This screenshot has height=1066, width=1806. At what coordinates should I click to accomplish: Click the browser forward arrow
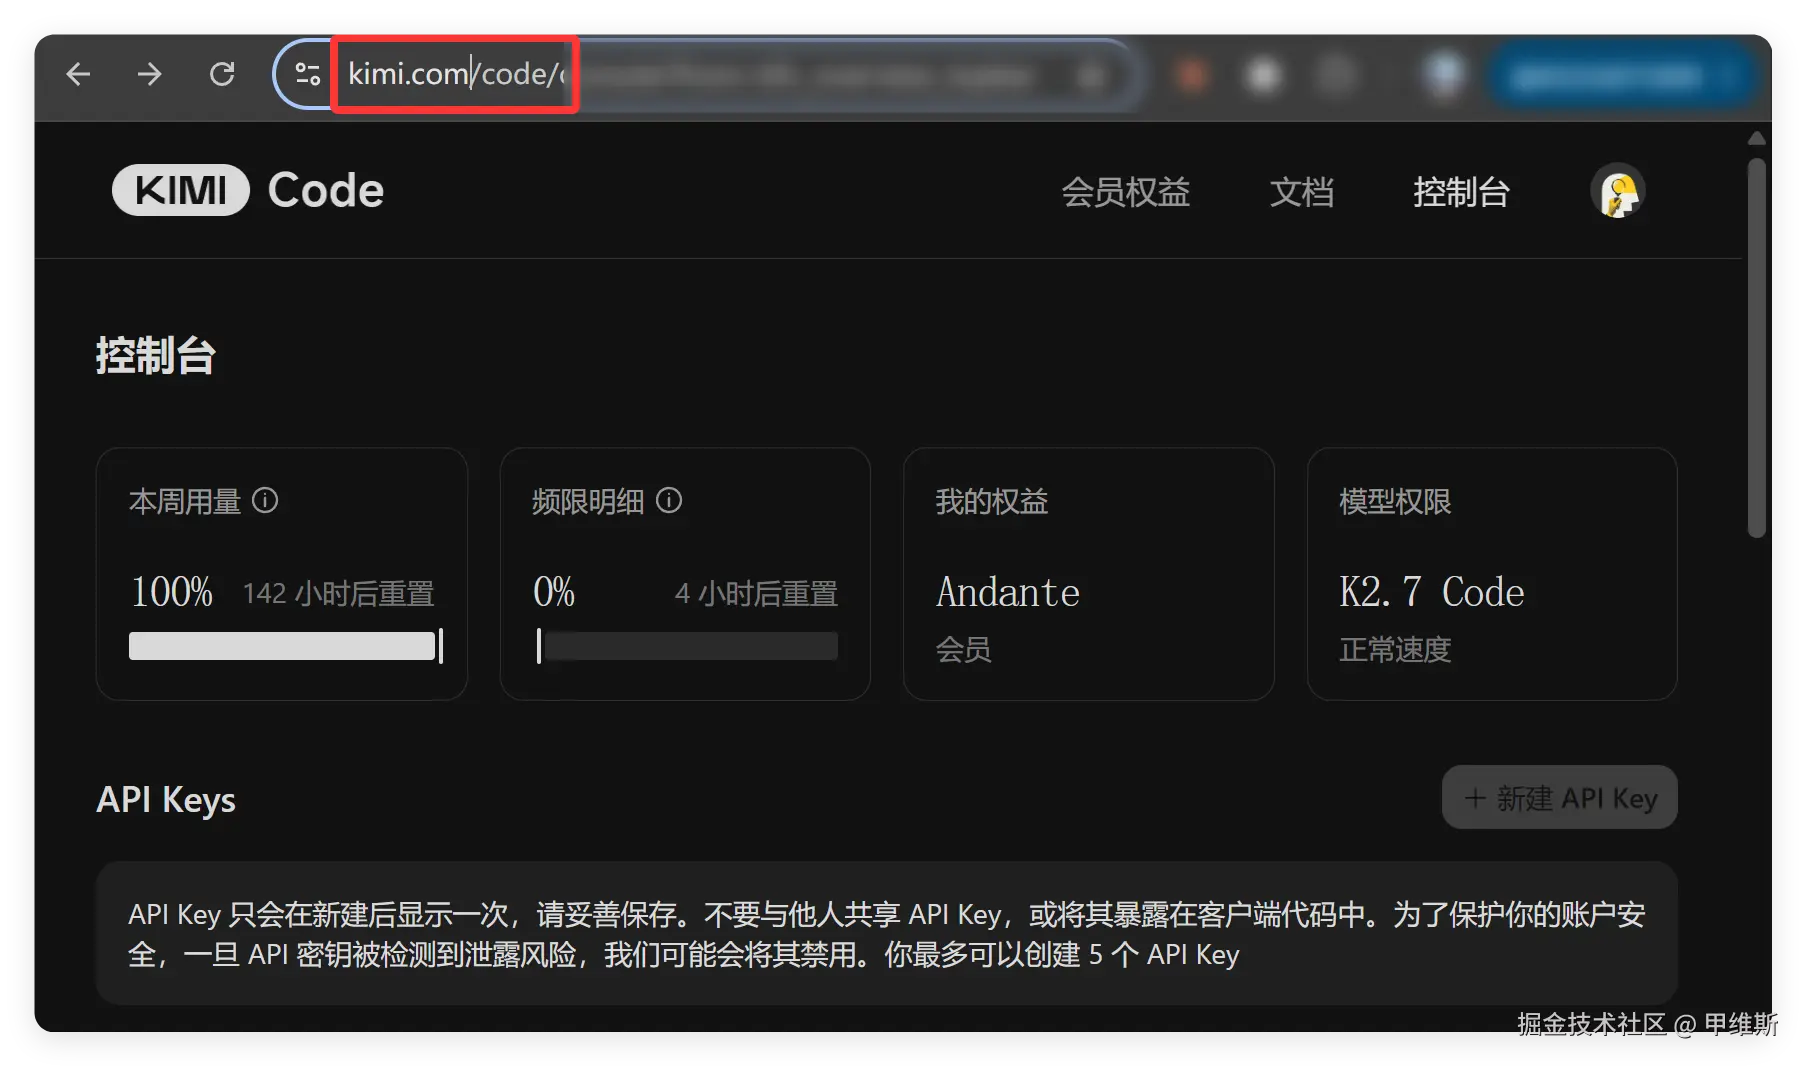(x=150, y=74)
